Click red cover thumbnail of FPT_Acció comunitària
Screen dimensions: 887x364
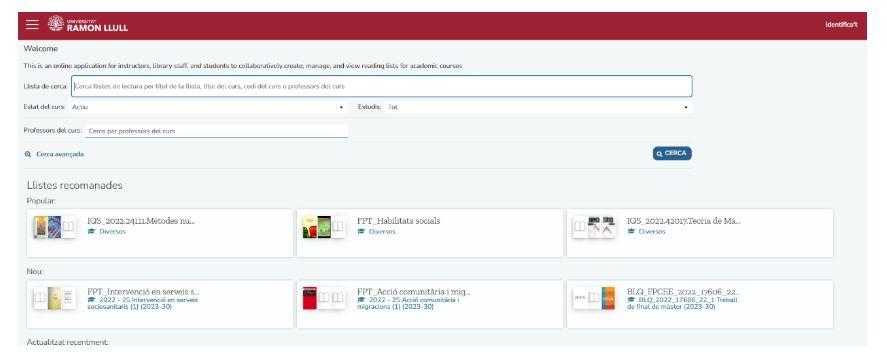tap(310, 298)
